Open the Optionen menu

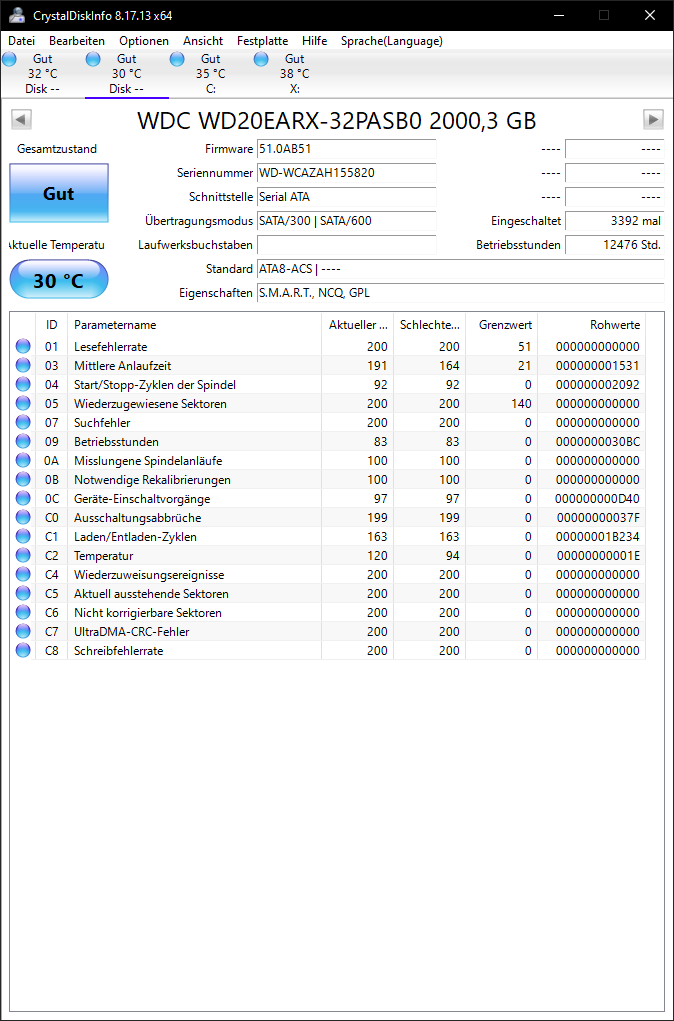[144, 41]
